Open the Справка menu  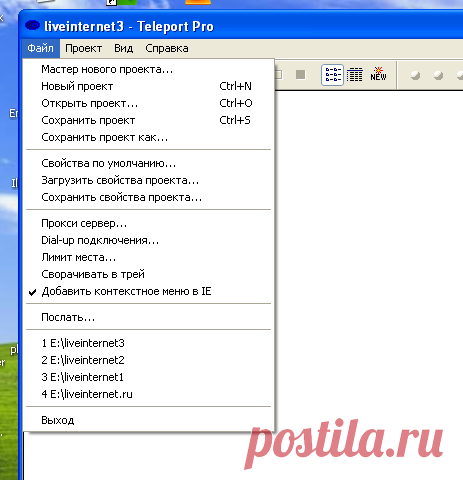(x=167, y=48)
